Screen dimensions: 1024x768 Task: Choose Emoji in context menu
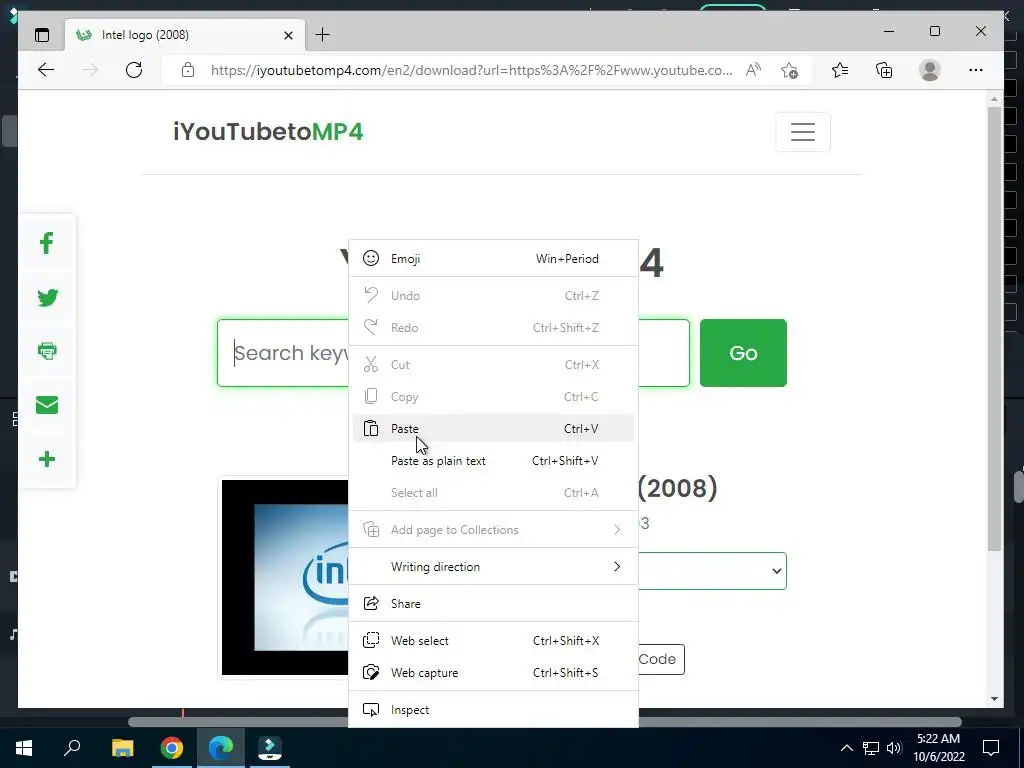tap(493, 259)
